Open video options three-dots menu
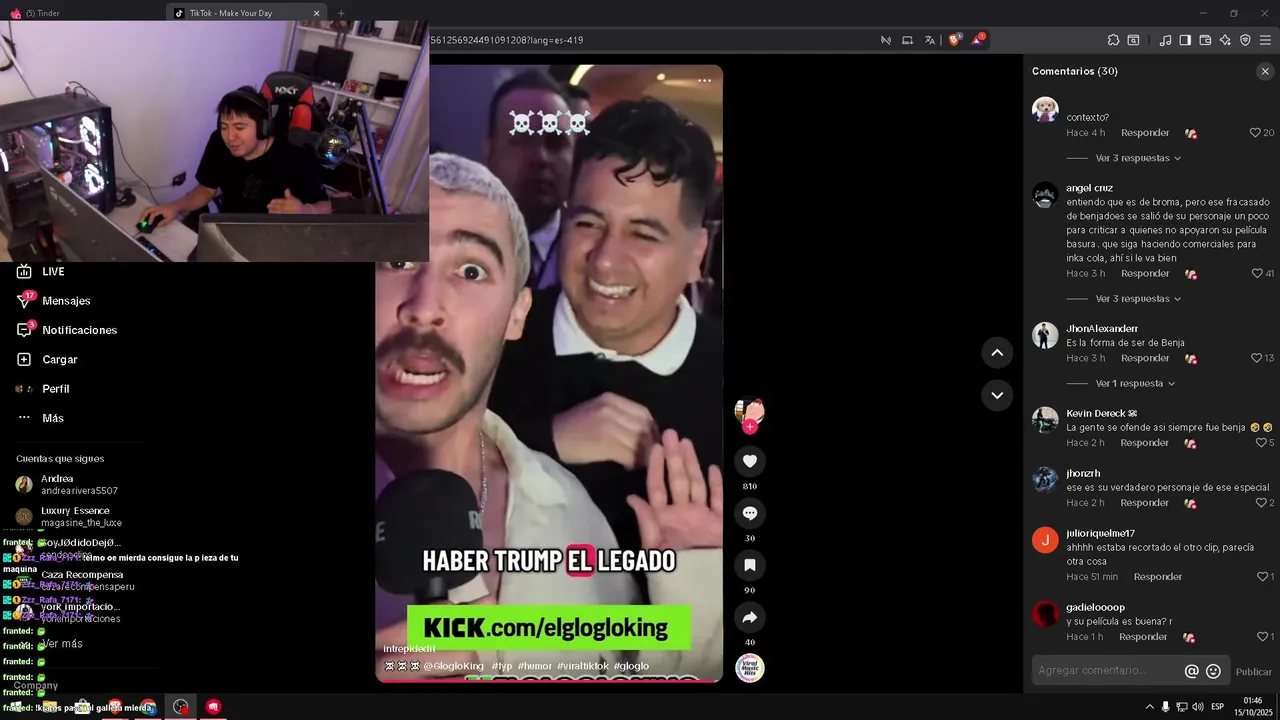The width and height of the screenshot is (1280, 720). [704, 81]
